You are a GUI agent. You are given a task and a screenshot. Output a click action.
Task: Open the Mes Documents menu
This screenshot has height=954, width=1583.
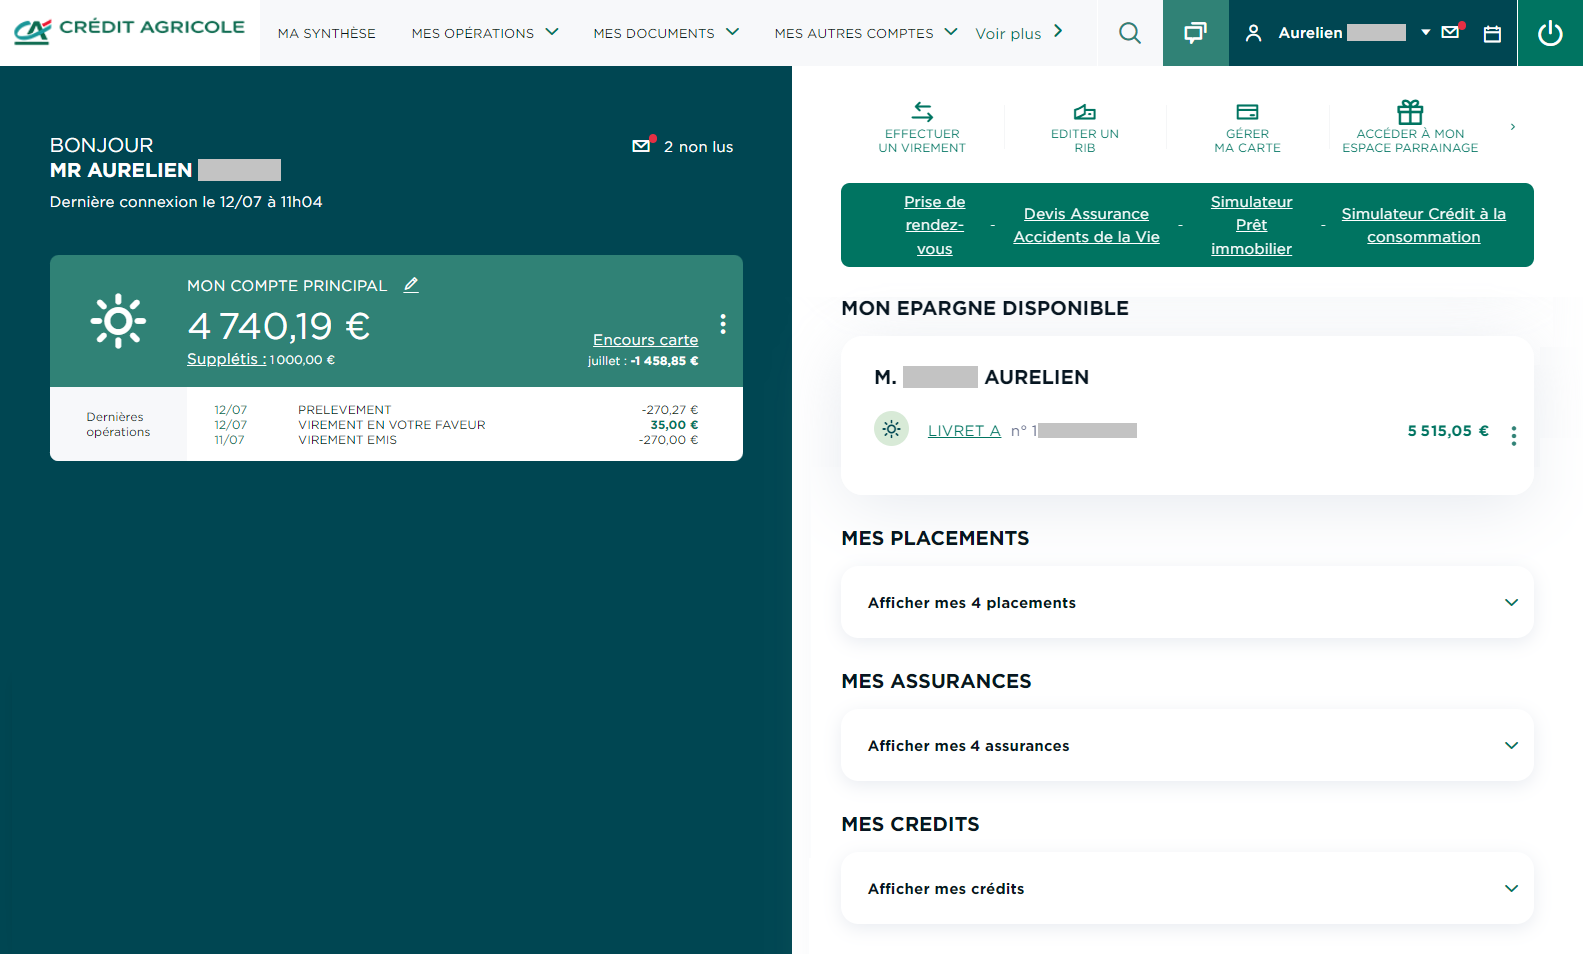pyautogui.click(x=665, y=33)
